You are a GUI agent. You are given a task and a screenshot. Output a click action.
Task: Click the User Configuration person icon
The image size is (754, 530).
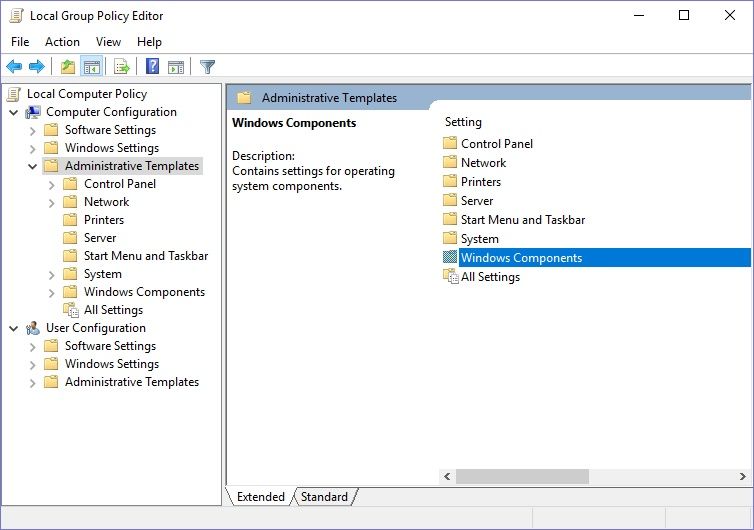(33, 328)
